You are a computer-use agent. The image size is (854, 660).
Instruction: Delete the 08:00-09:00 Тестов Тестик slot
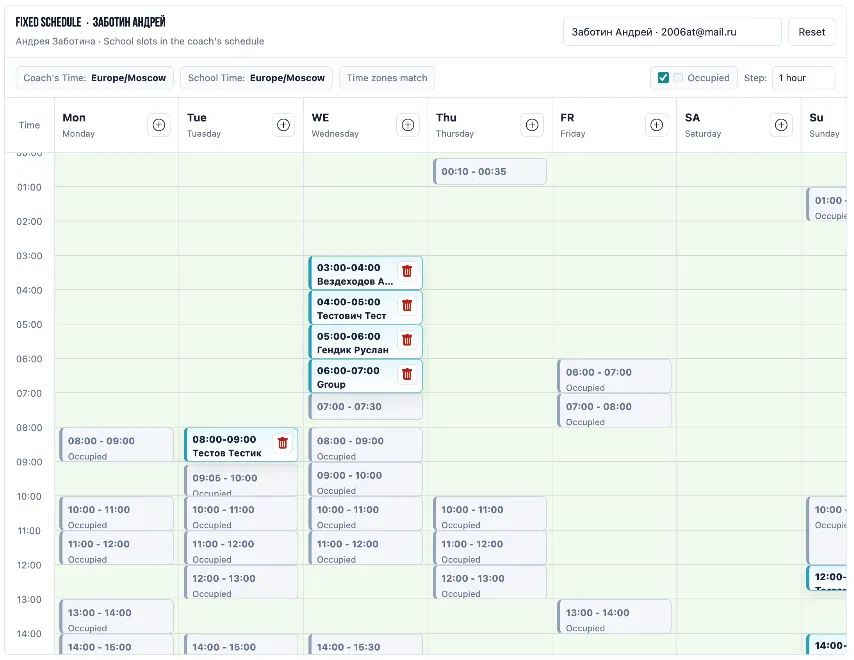[283, 443]
